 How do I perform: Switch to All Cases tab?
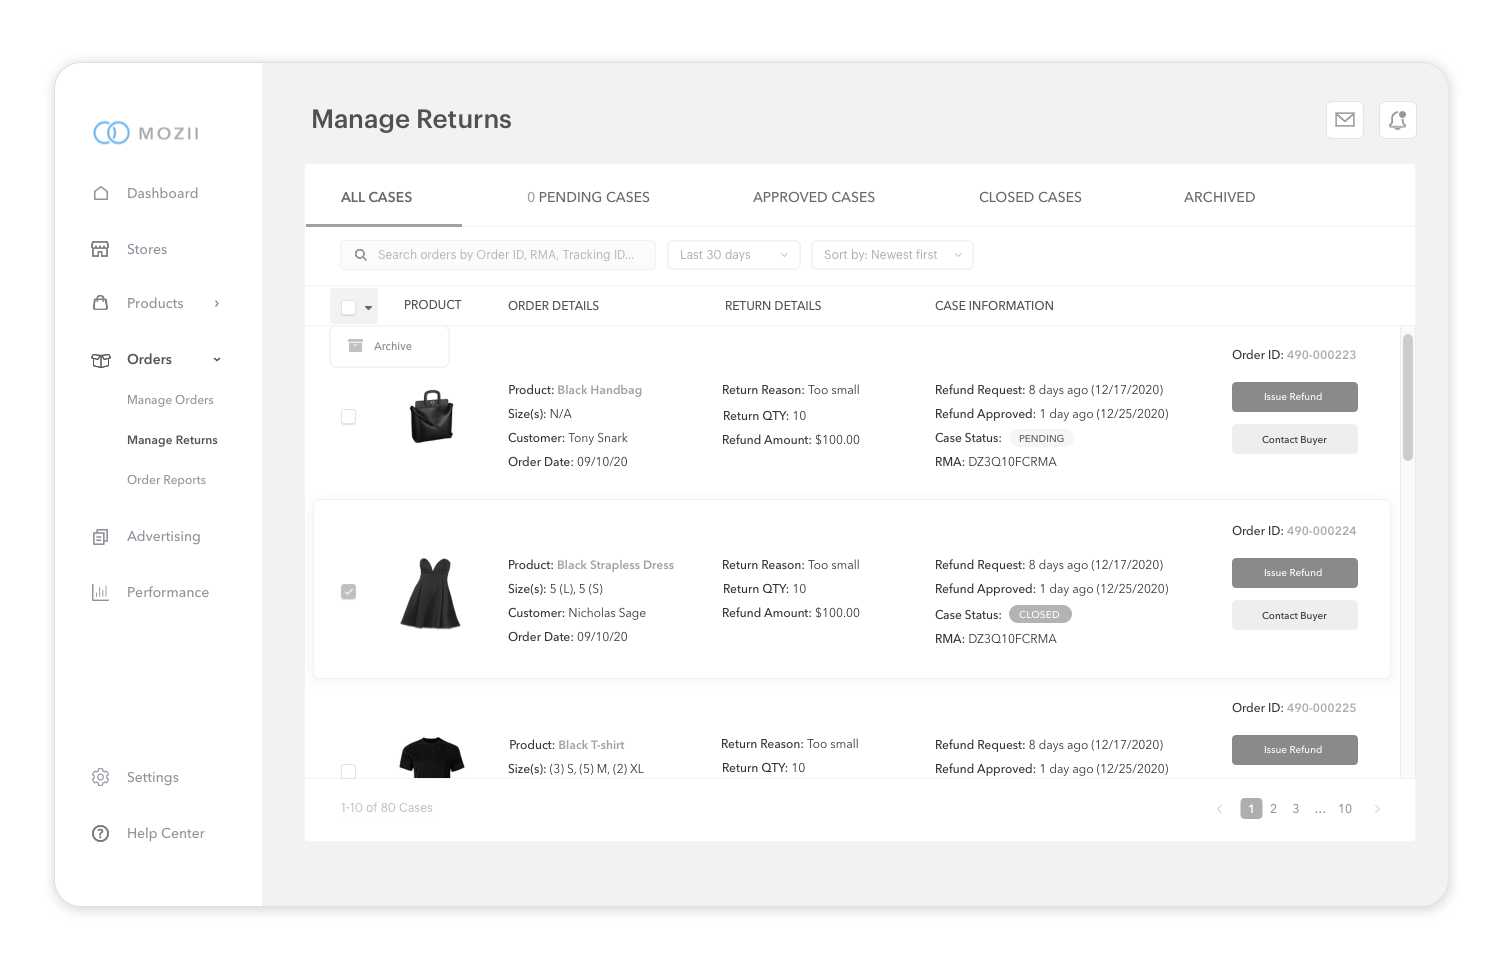pos(376,197)
